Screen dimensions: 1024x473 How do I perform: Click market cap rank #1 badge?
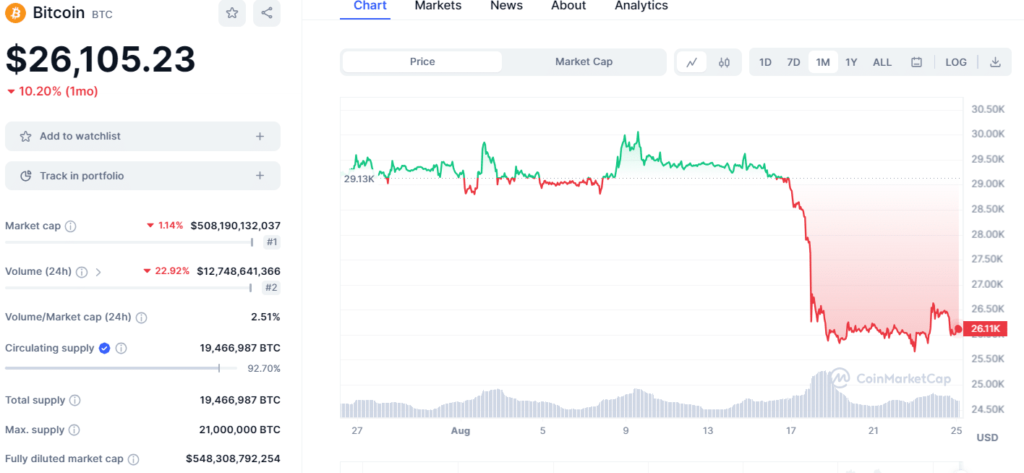pyautogui.click(x=272, y=242)
